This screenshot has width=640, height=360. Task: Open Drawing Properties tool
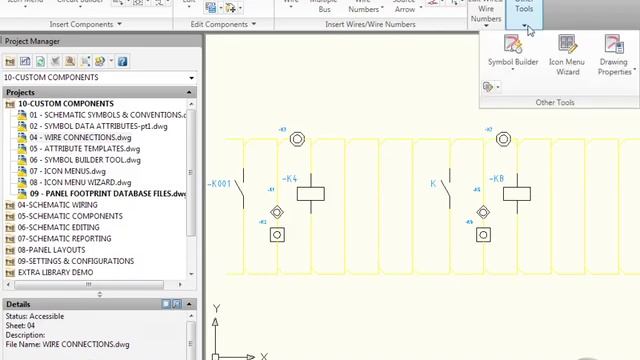pyautogui.click(x=614, y=55)
